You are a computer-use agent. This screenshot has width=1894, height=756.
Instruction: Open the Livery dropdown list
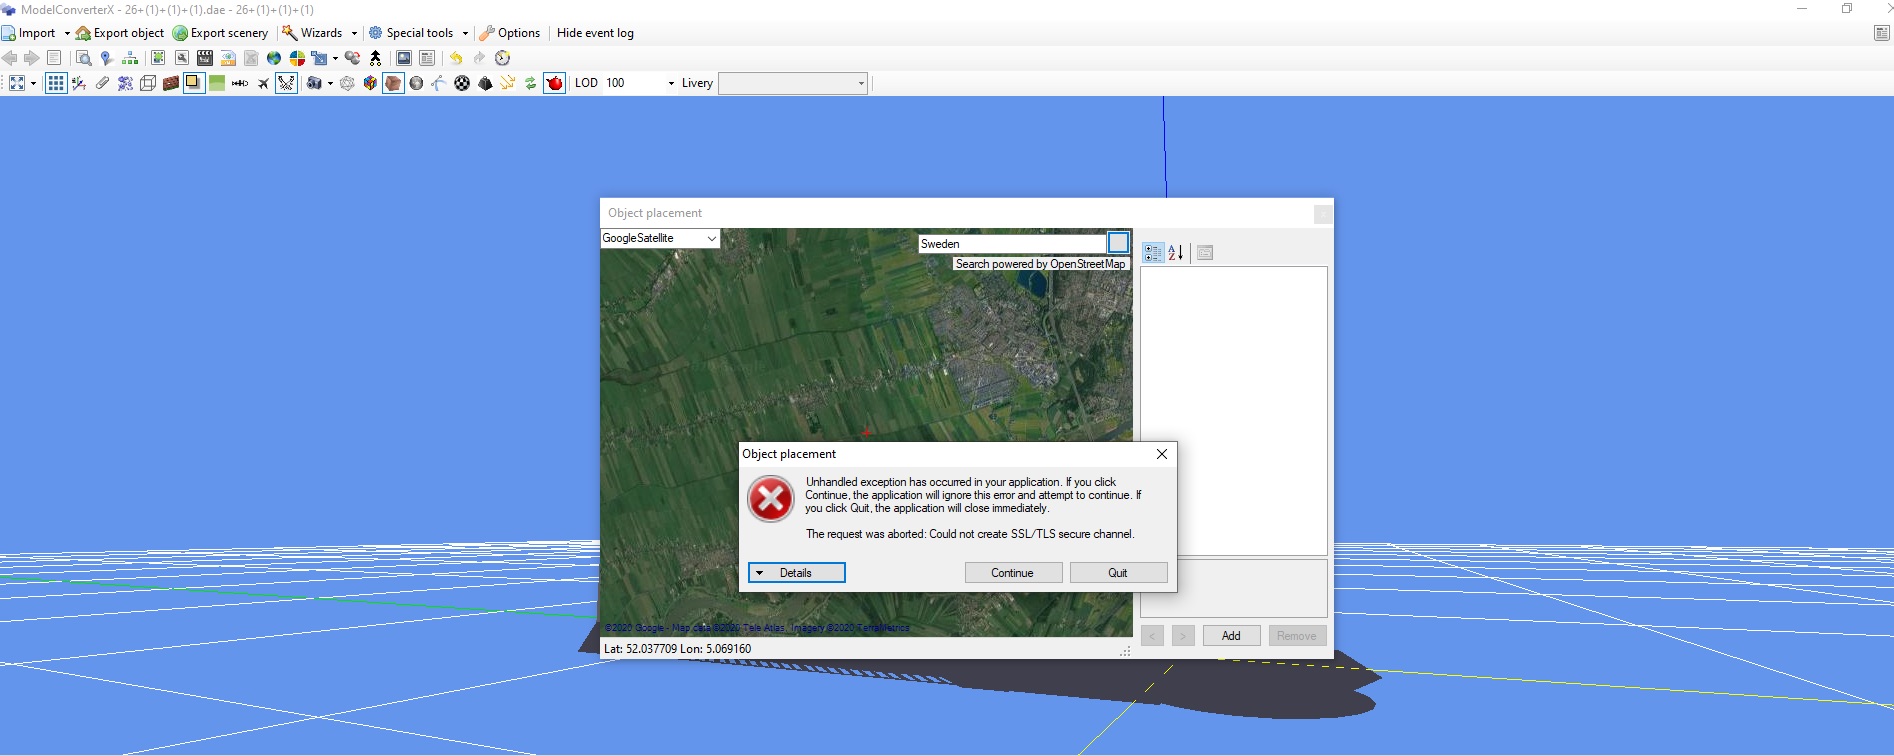pyautogui.click(x=792, y=83)
